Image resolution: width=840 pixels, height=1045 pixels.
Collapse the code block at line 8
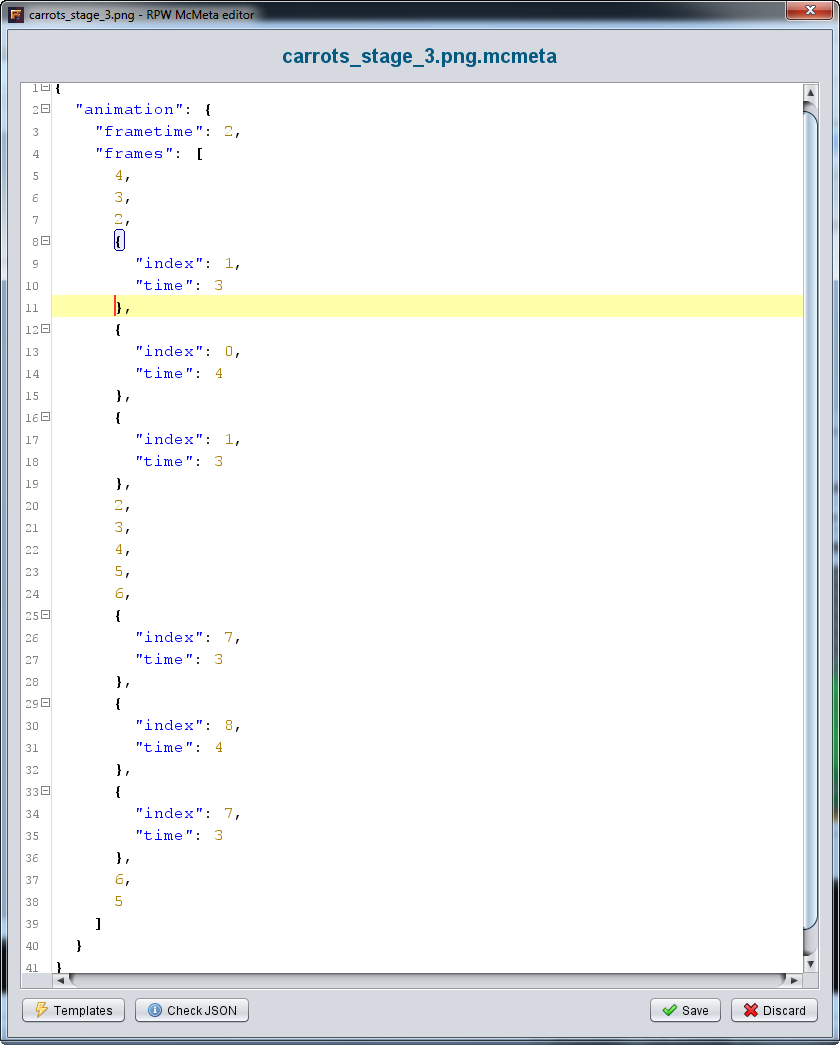[46, 242]
